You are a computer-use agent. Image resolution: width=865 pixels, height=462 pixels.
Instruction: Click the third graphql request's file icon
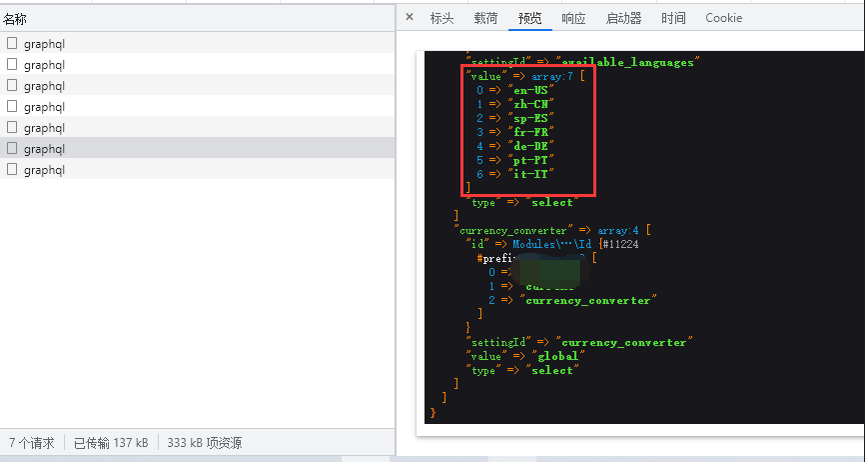click(x=12, y=86)
